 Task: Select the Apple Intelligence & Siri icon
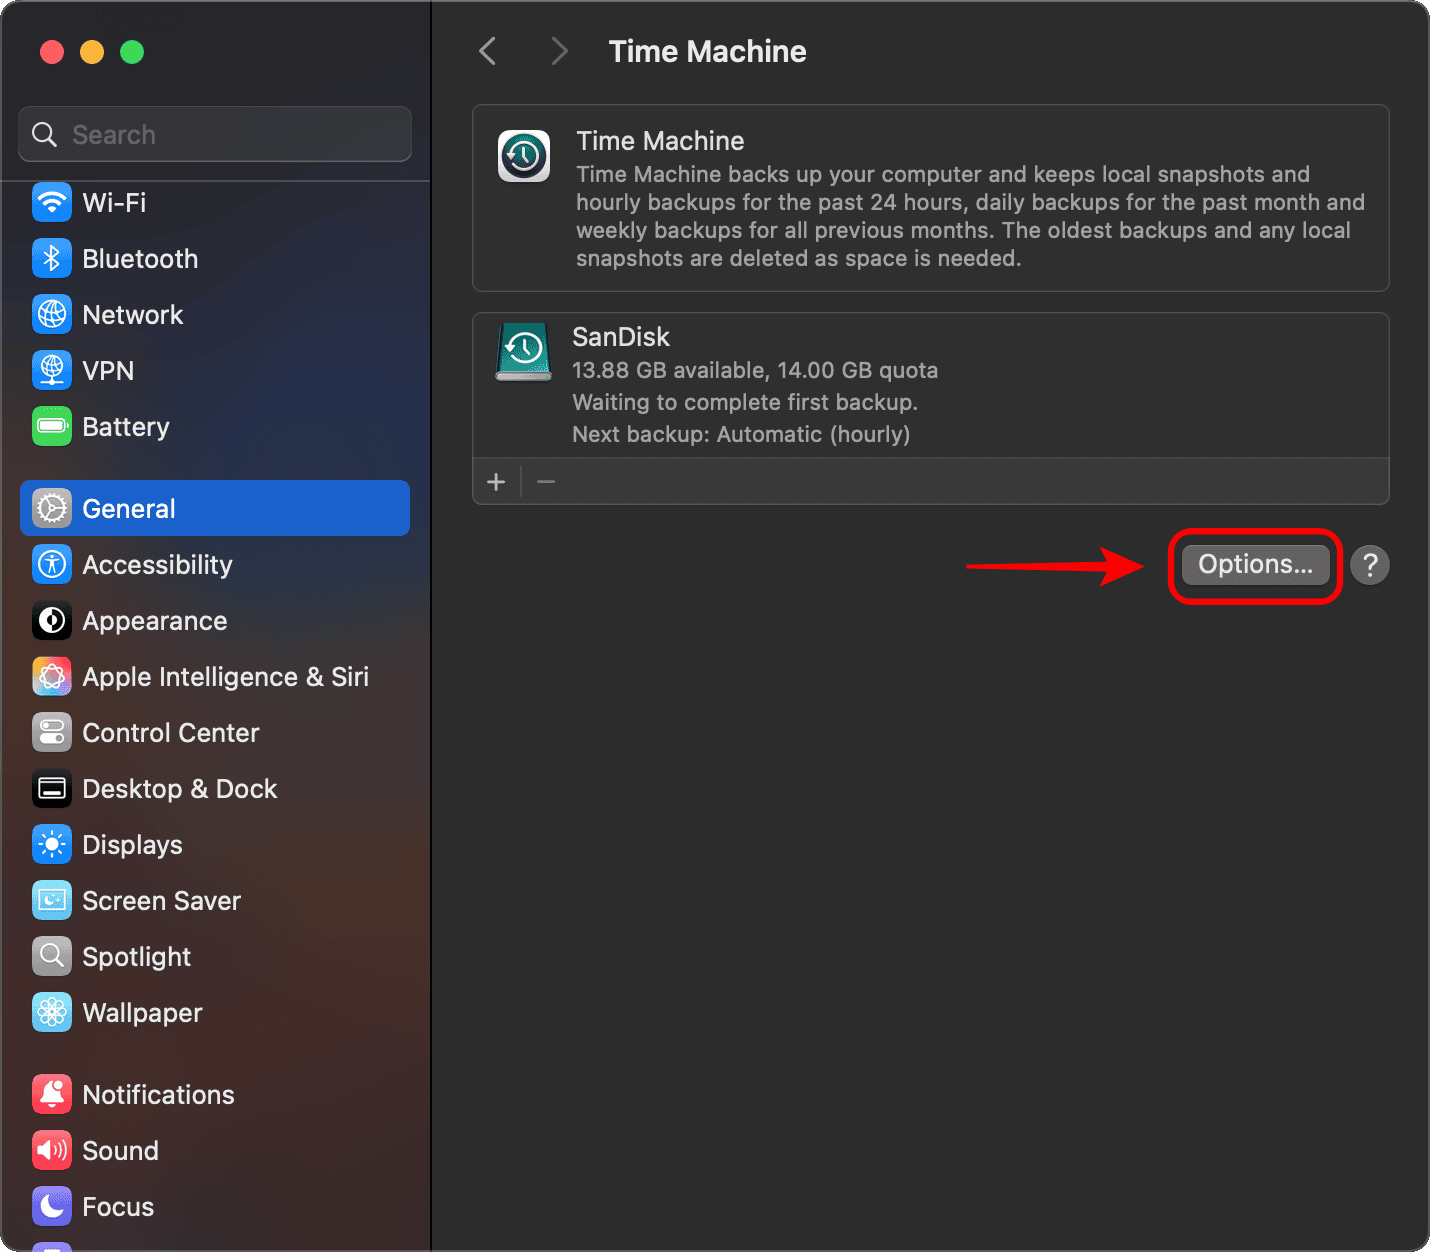[x=52, y=677]
